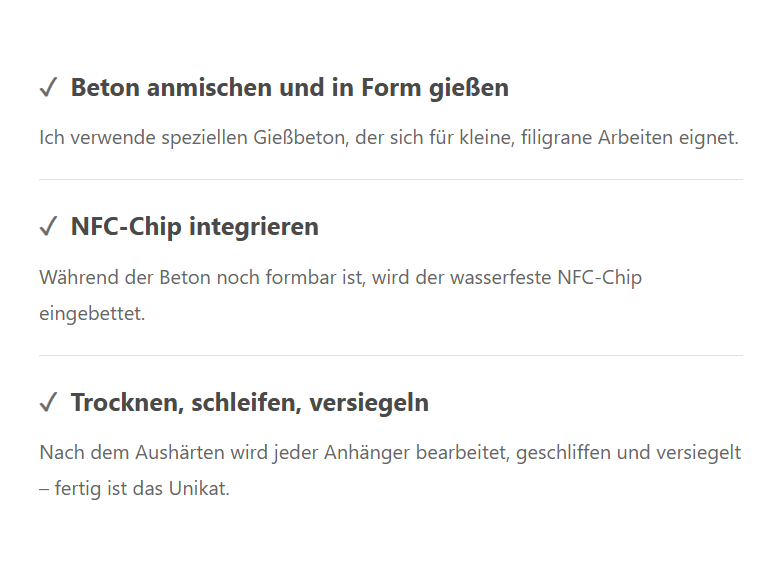Click the divider line above "NFC-Chip integrieren"
The width and height of the screenshot is (779, 567).
391,180
